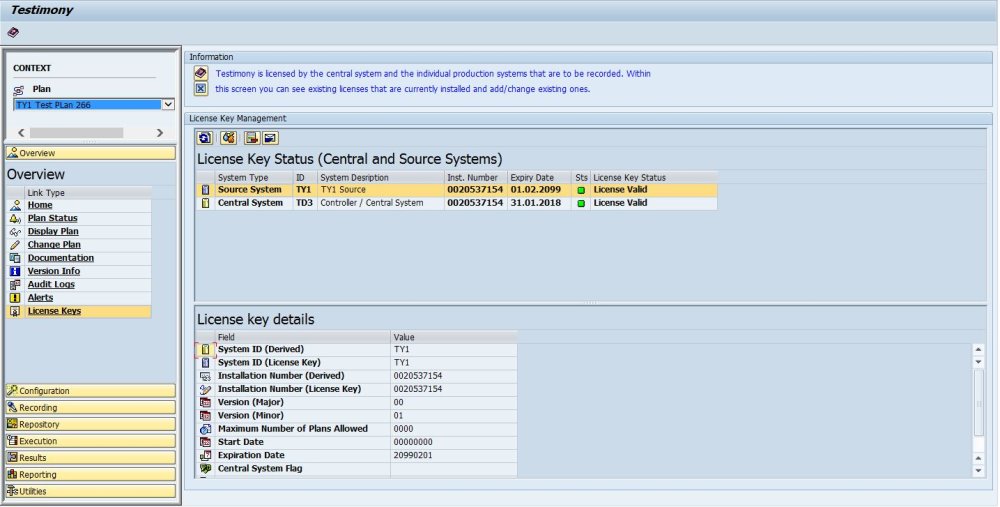1000x507 pixels.
Task: Click the icon beside Audit Logs
Action: tap(15, 284)
